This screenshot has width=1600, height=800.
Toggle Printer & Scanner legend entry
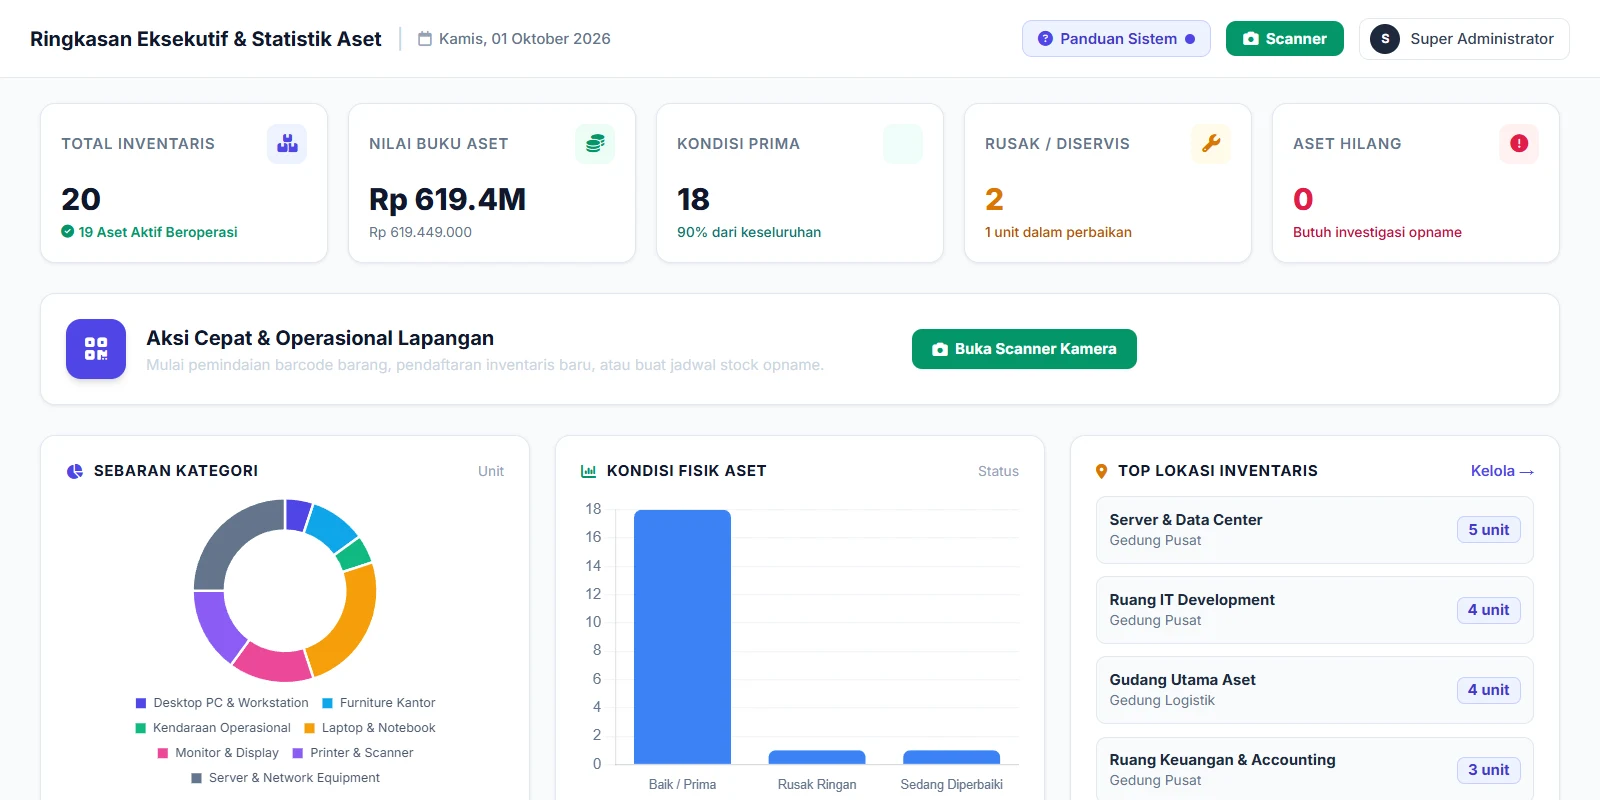pyautogui.click(x=353, y=753)
